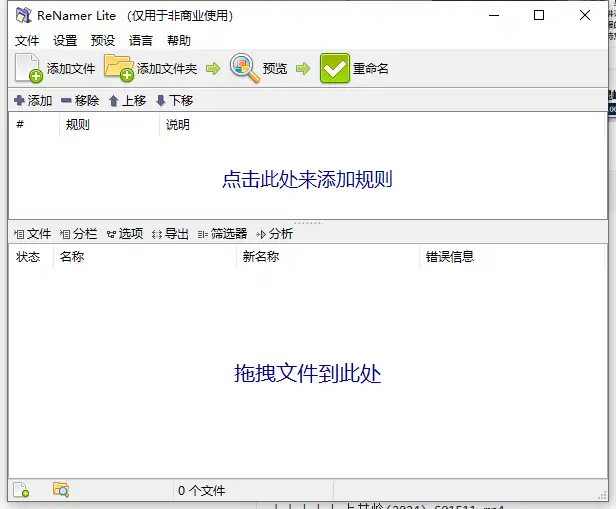Open the 设置 menu
The image size is (616, 509).
65,40
